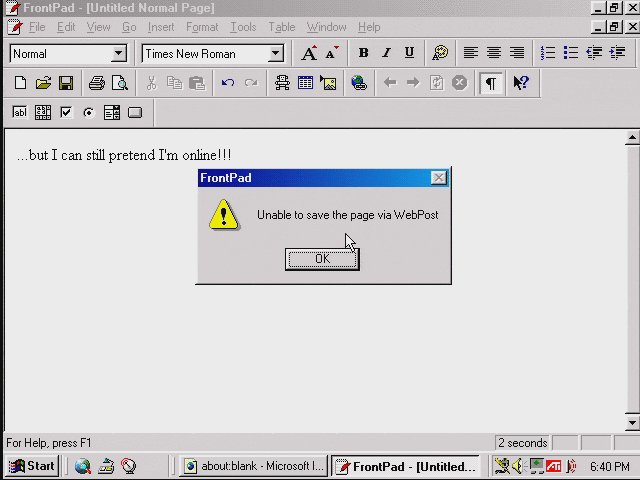
Task: Close the FrontPad warning dialog
Action: pyautogui.click(x=439, y=178)
